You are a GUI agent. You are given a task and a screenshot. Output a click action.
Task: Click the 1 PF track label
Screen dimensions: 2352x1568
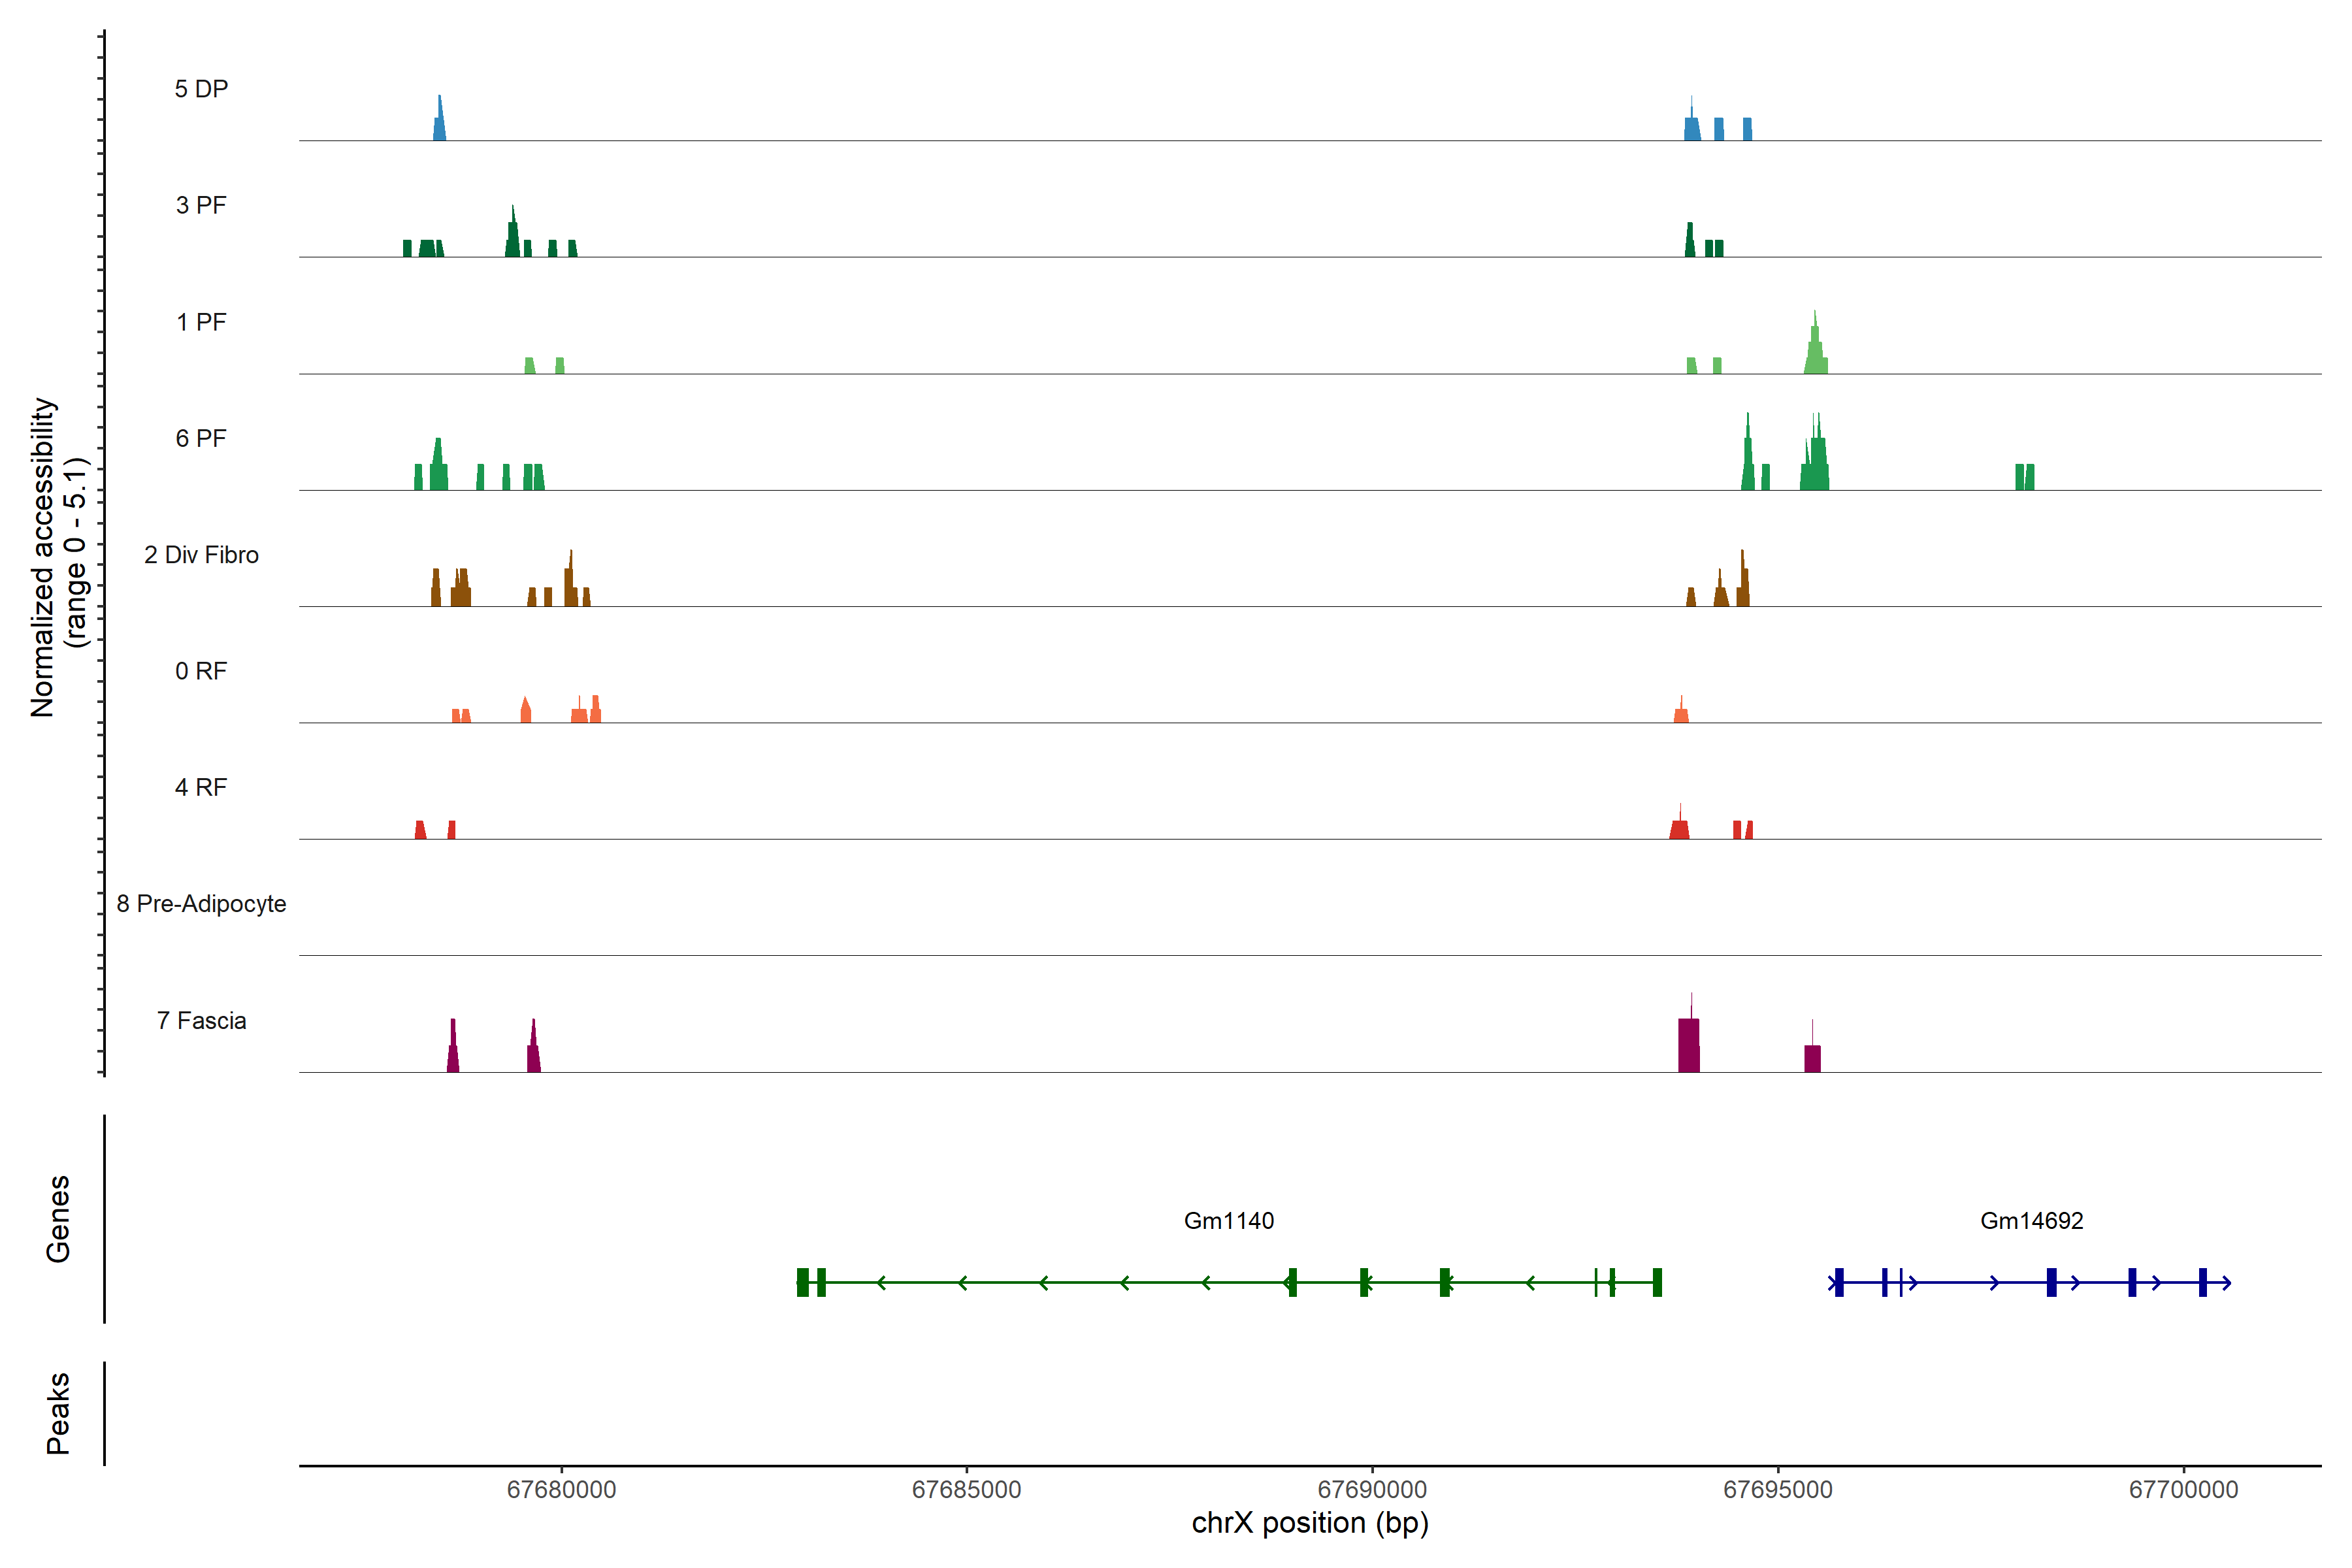201,322
